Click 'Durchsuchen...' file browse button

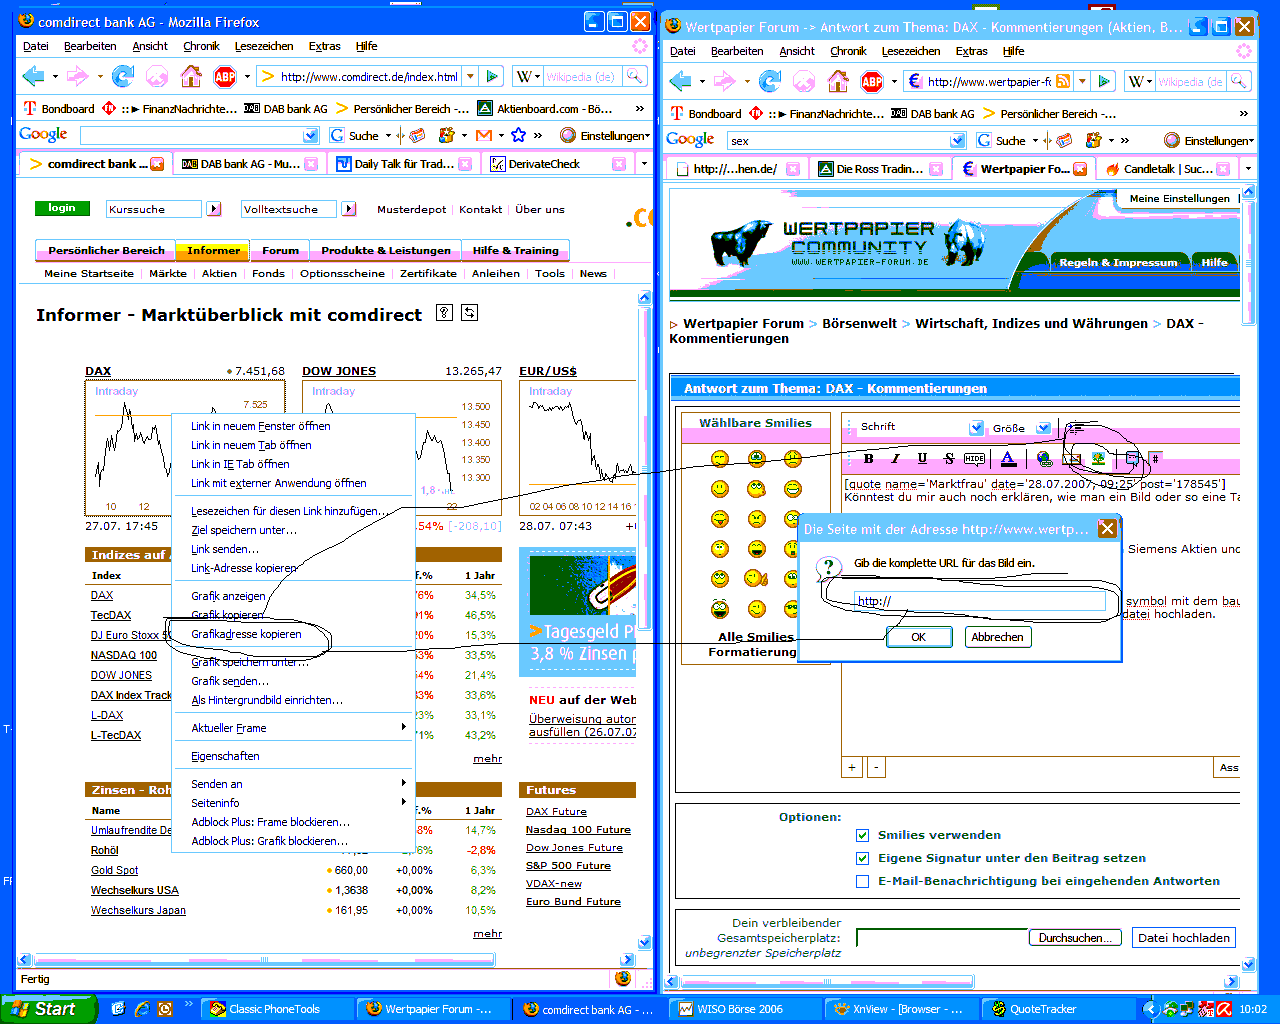pos(1074,938)
